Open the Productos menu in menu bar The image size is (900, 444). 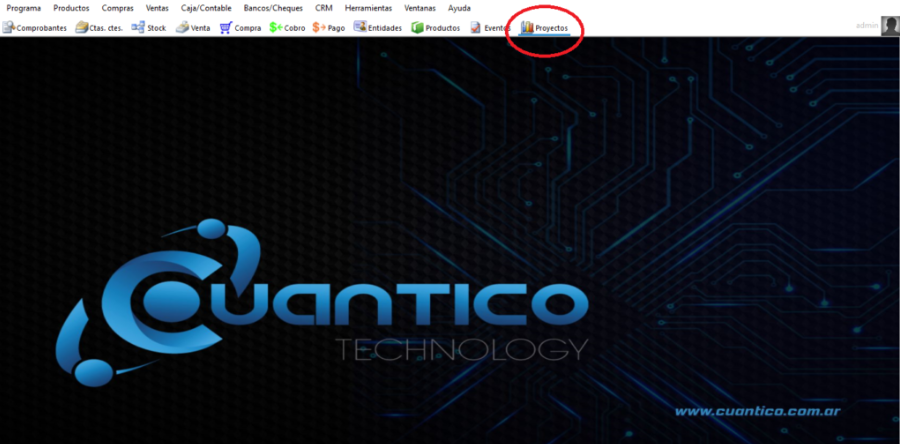[x=71, y=9]
